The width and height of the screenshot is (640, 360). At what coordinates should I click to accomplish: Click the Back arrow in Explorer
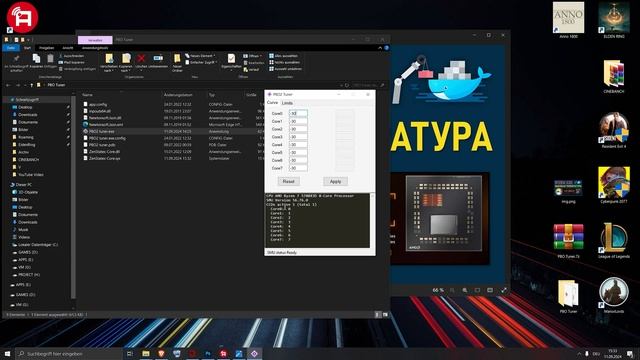8,85
